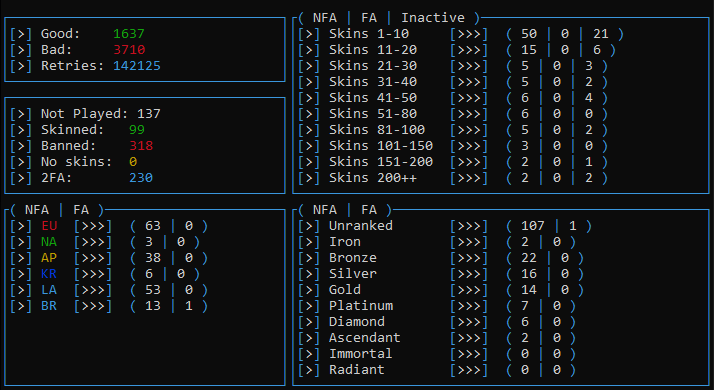Click the Ascendant rank label
Image resolution: width=714 pixels, height=390 pixels.
[365, 338]
